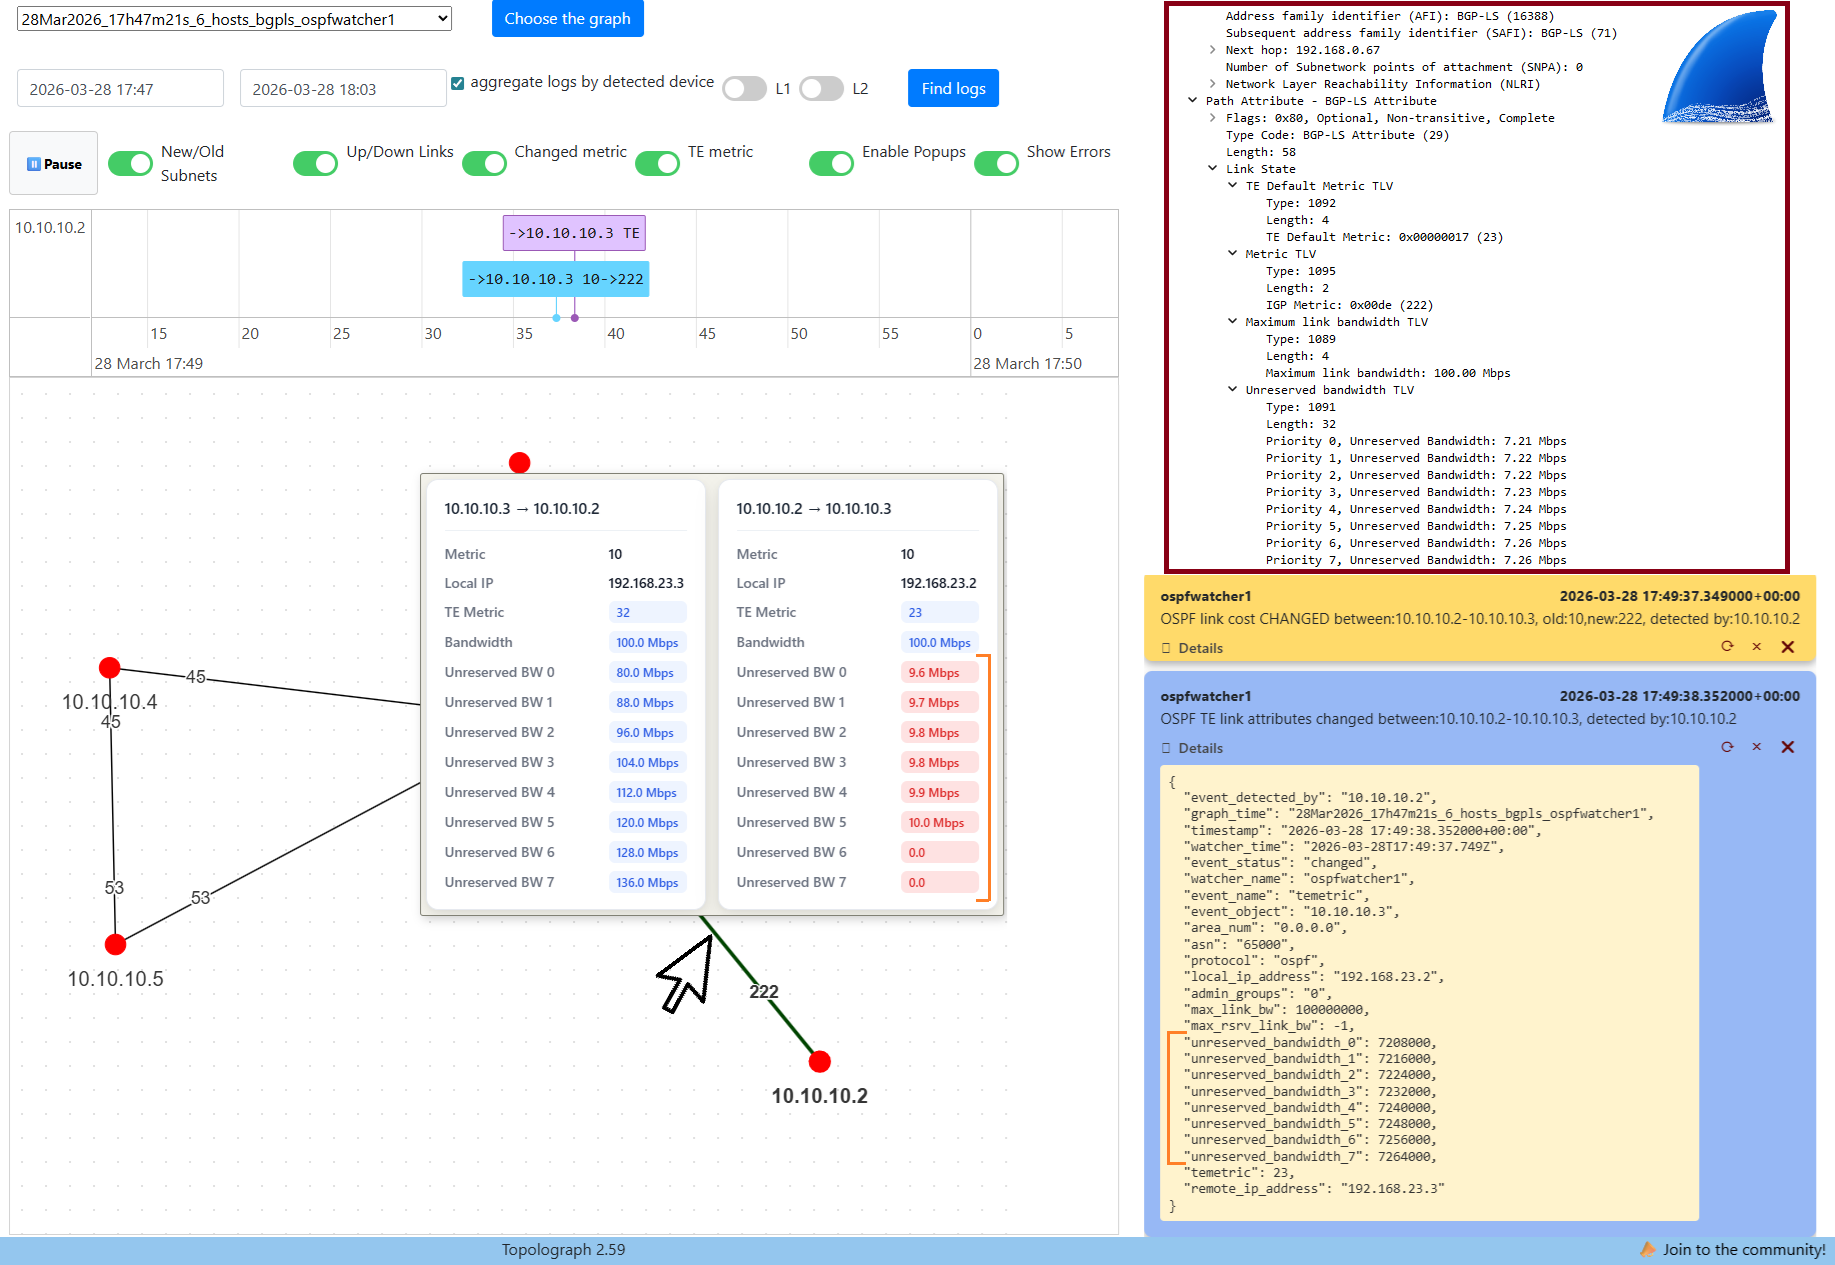Click the 10.10.10.2 timeline row label
This screenshot has height=1265, width=1835.
pos(50,228)
